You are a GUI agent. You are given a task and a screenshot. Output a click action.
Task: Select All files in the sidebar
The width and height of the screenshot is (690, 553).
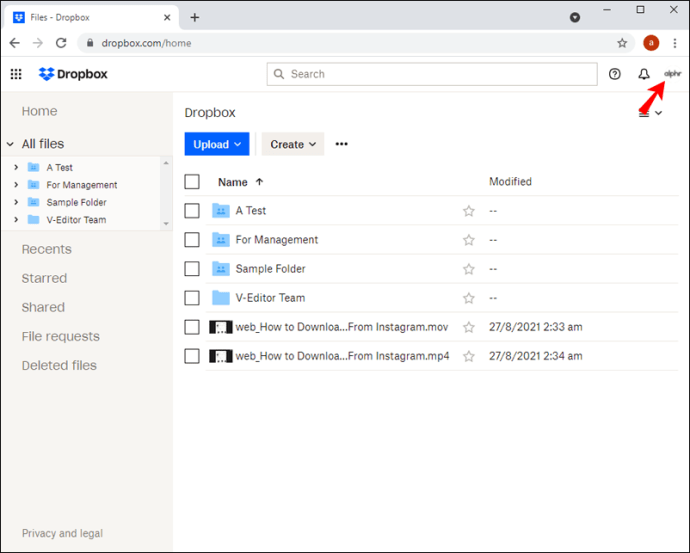43,144
